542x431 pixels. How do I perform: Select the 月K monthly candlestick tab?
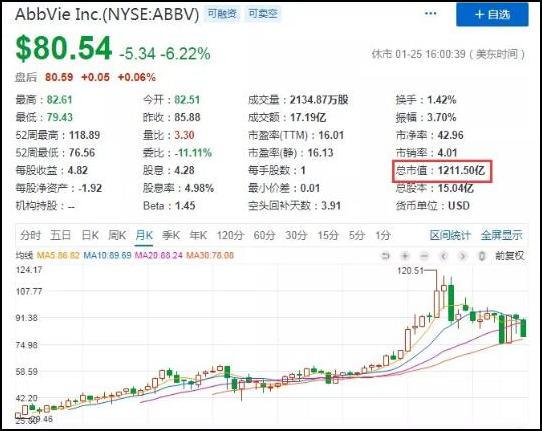click(144, 235)
